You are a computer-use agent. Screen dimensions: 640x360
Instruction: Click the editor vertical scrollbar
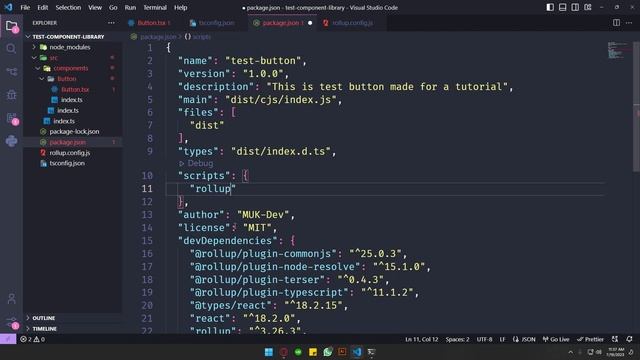coord(636,107)
